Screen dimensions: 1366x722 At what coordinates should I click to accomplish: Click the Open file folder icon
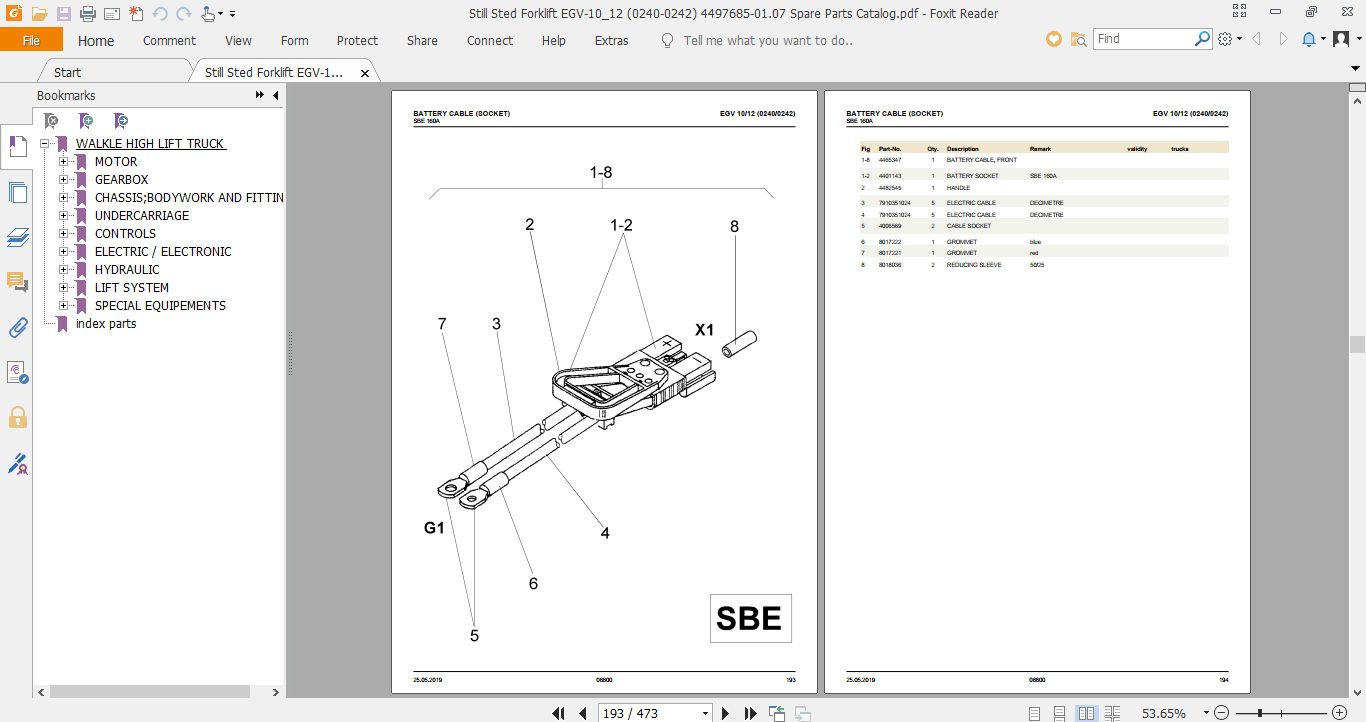[39, 14]
